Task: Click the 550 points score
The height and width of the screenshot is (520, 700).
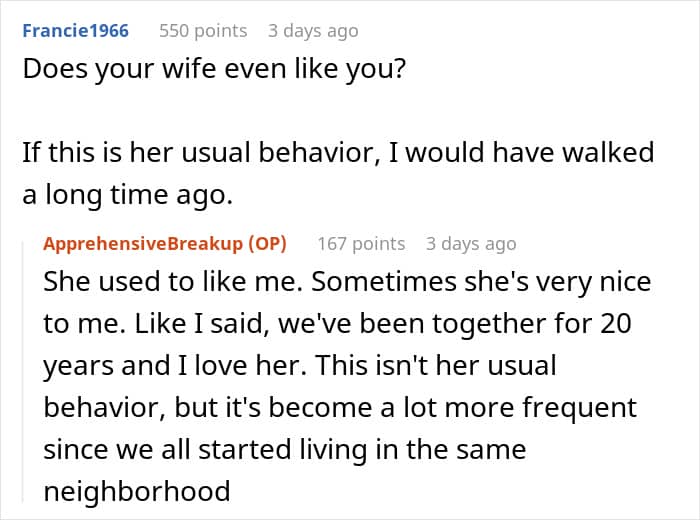Action: point(203,31)
